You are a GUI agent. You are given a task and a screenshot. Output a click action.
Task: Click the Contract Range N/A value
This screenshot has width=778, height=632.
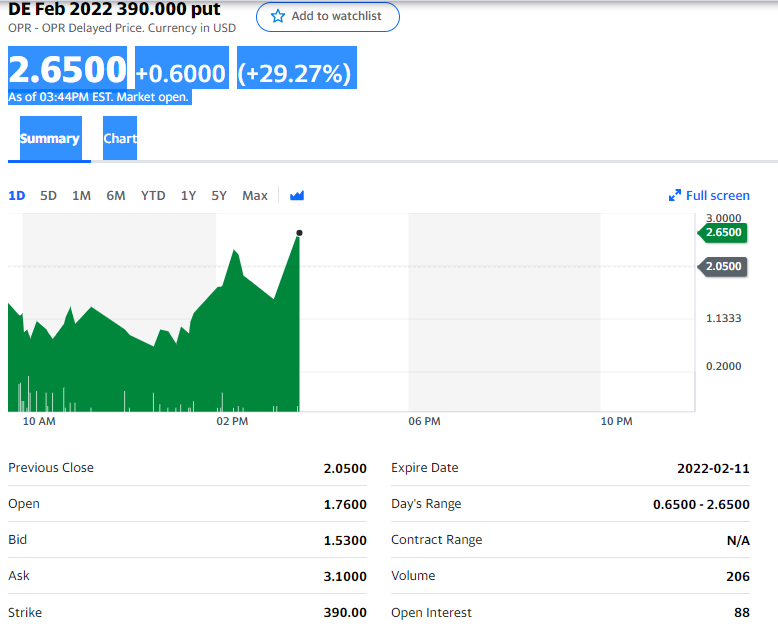(x=738, y=540)
